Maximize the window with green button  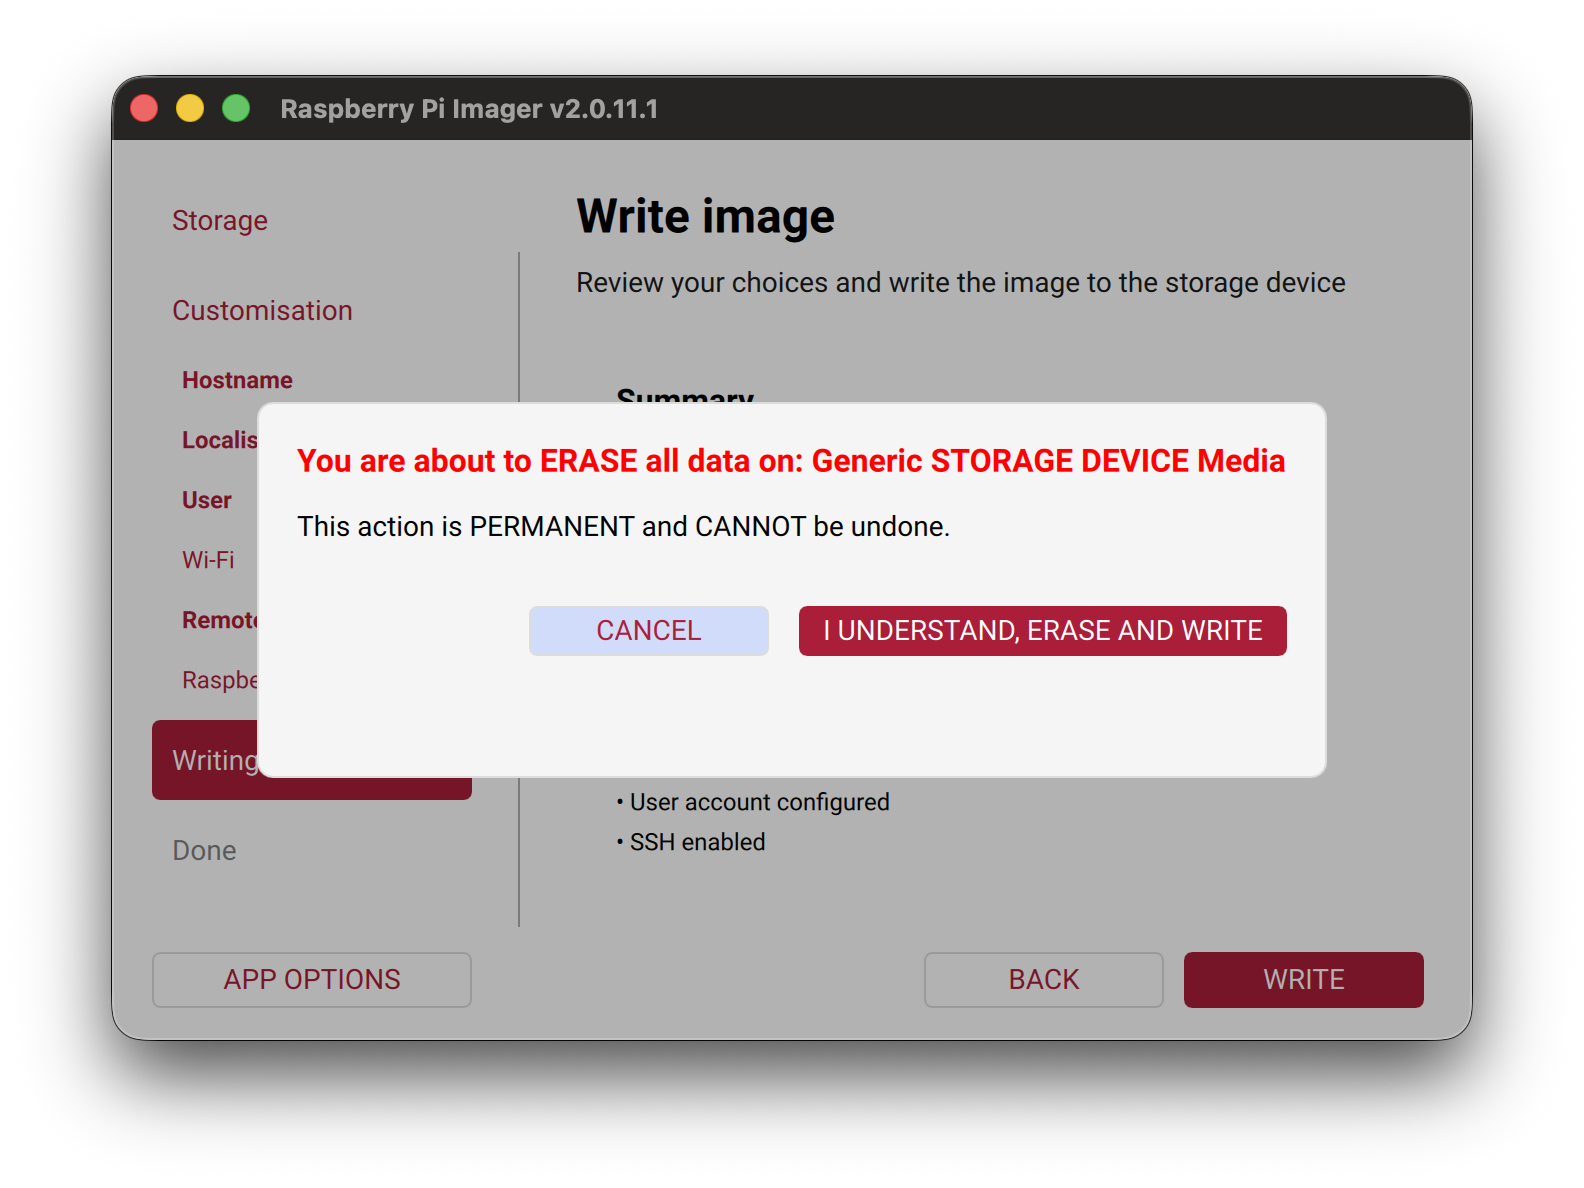236,108
